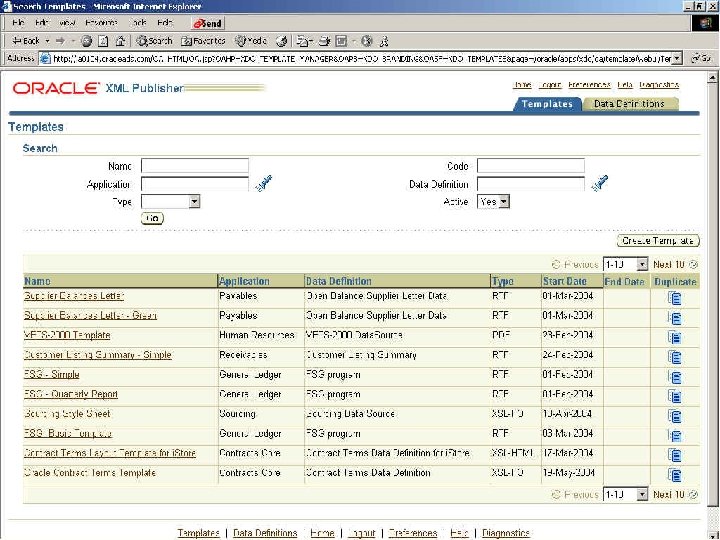The width and height of the screenshot is (720, 540).
Task: Duplicate the FSG - Quarterly Report template
Action: (x=675, y=396)
